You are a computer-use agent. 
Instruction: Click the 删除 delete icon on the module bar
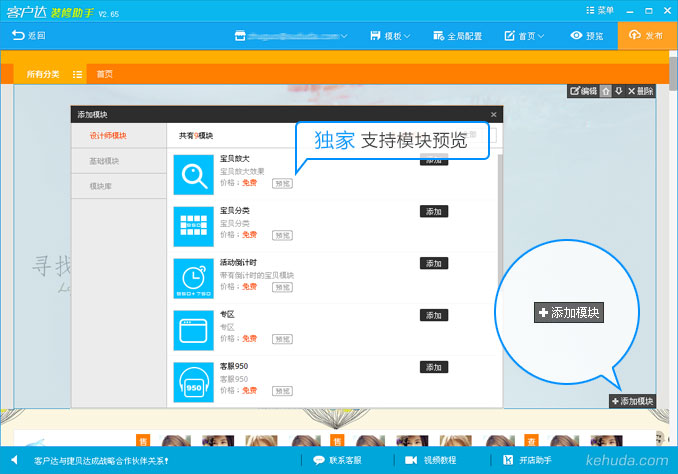tap(640, 91)
